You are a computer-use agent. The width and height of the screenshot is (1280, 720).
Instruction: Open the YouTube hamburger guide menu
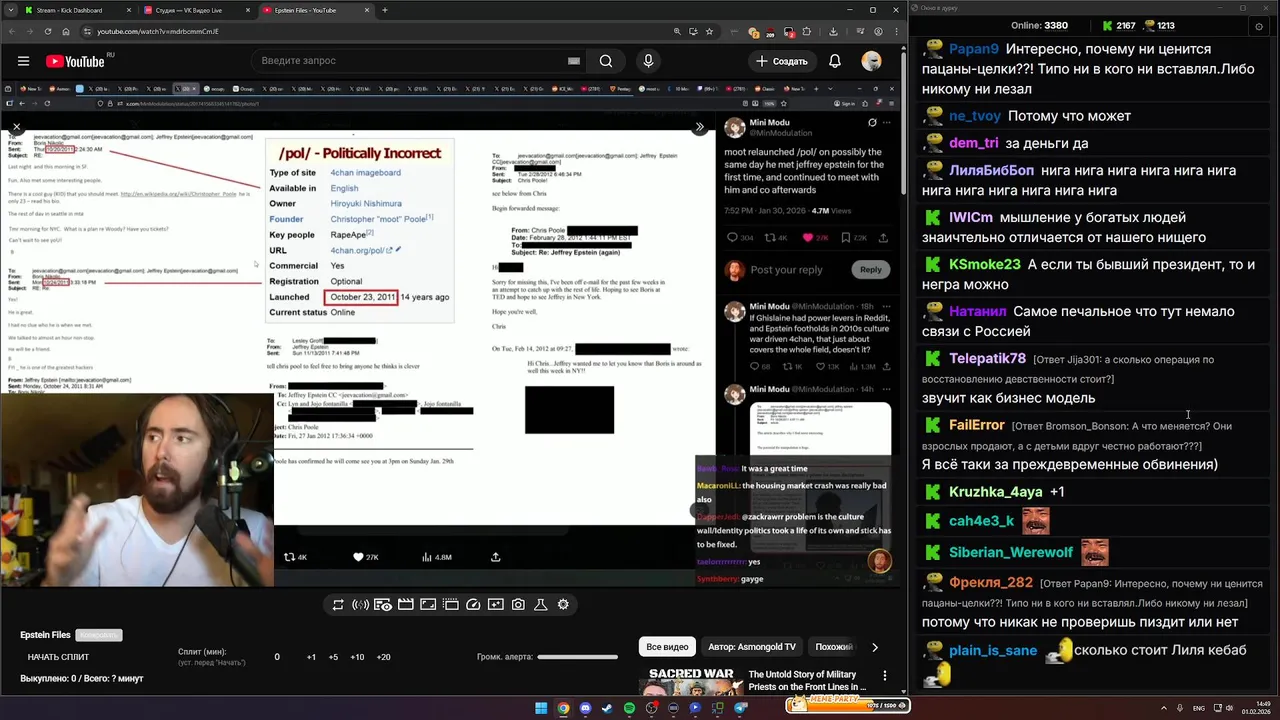[23, 61]
